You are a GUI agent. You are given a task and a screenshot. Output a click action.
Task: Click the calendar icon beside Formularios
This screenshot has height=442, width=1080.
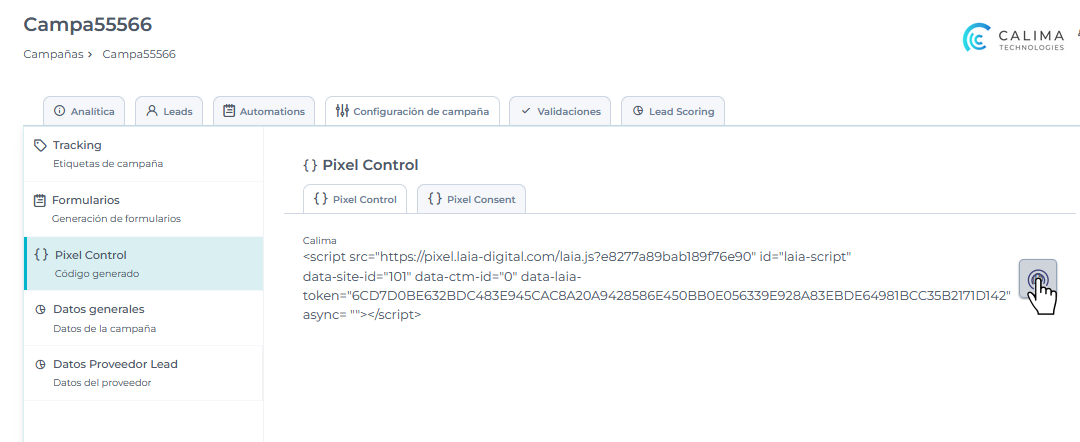tap(40, 200)
